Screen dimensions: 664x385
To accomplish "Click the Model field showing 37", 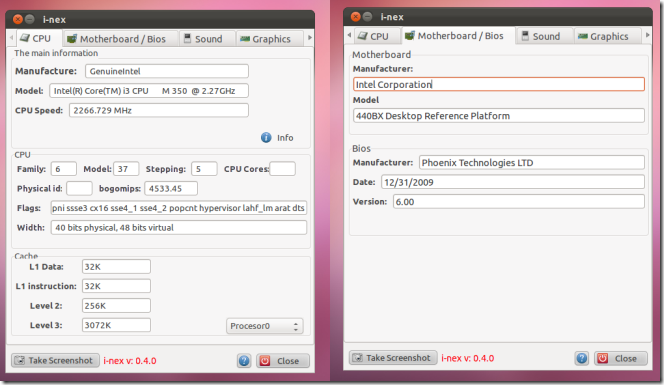I will [x=126, y=169].
